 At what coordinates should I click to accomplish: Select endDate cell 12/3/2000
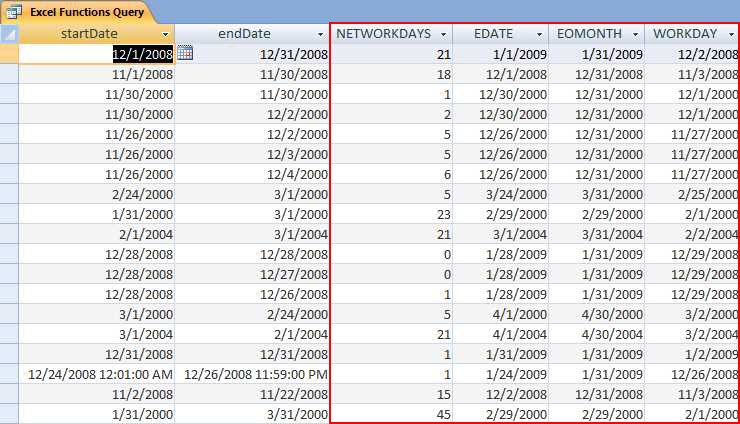[x=252, y=154]
